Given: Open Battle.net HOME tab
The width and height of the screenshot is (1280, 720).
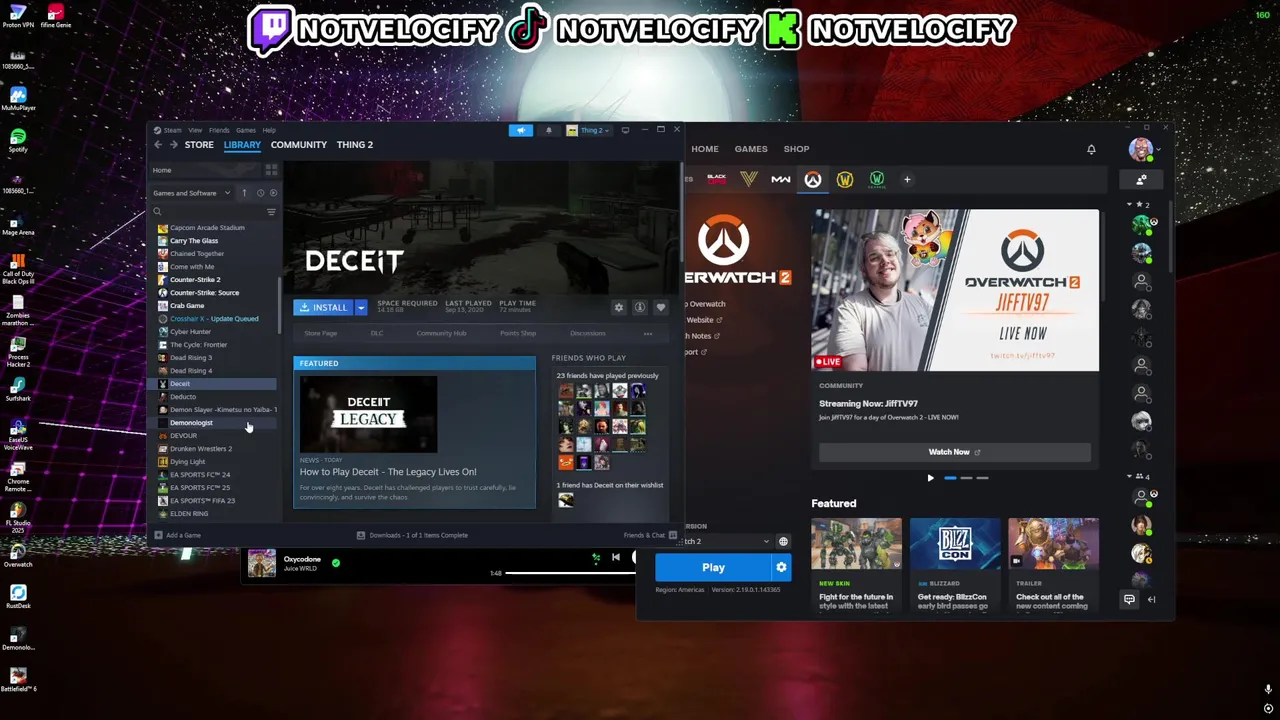Looking at the screenshot, I should click(705, 149).
